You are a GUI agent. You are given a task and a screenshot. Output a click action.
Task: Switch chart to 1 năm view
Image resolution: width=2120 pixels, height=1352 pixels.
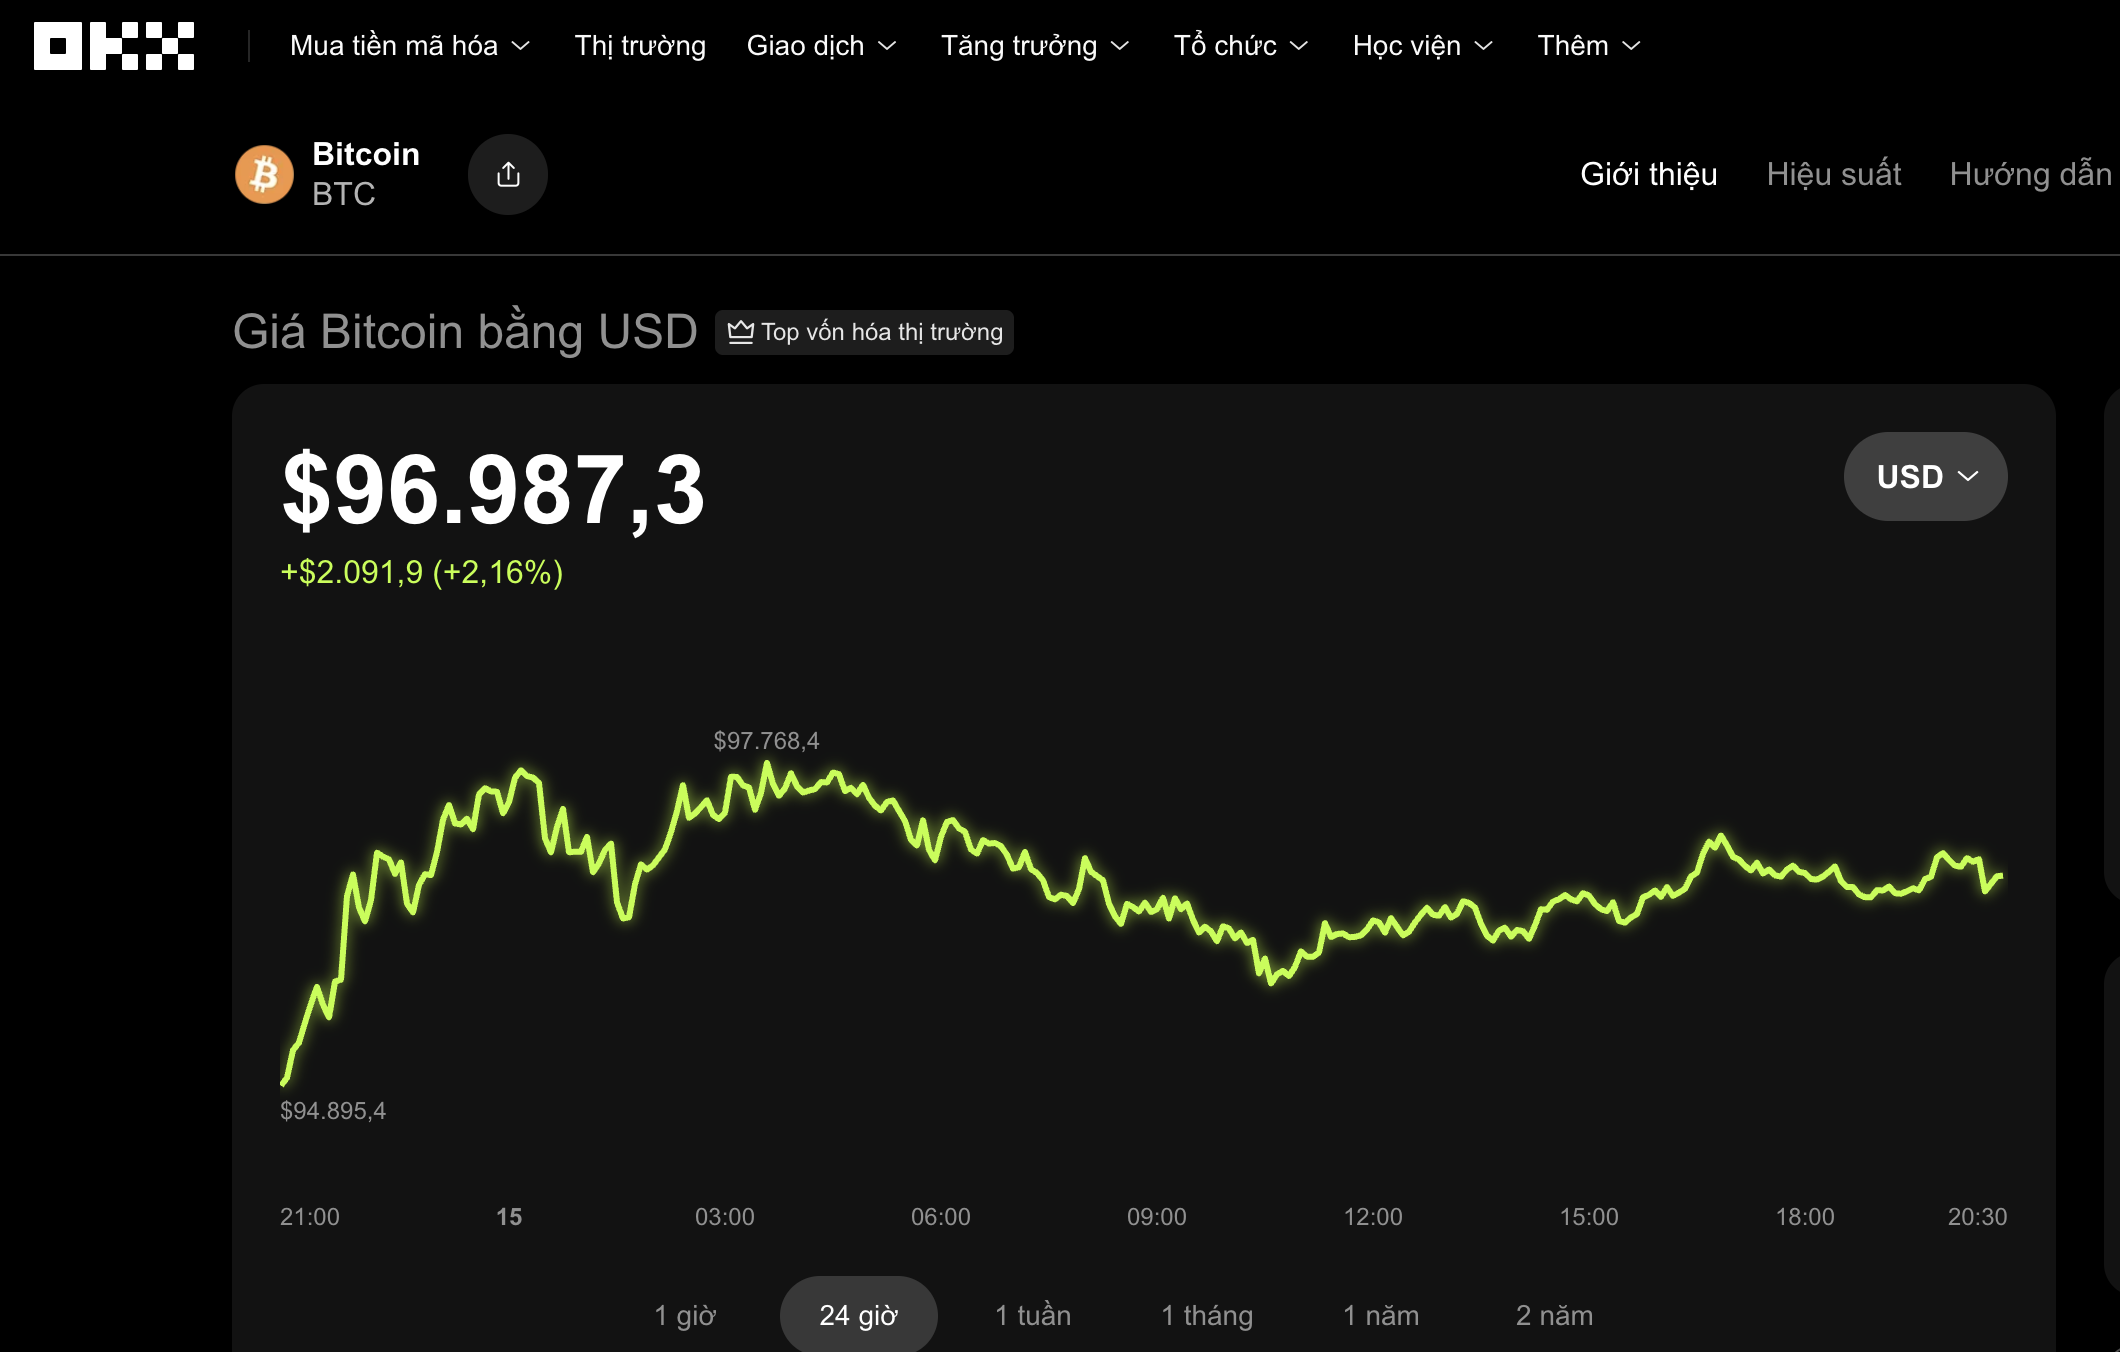click(1381, 1315)
